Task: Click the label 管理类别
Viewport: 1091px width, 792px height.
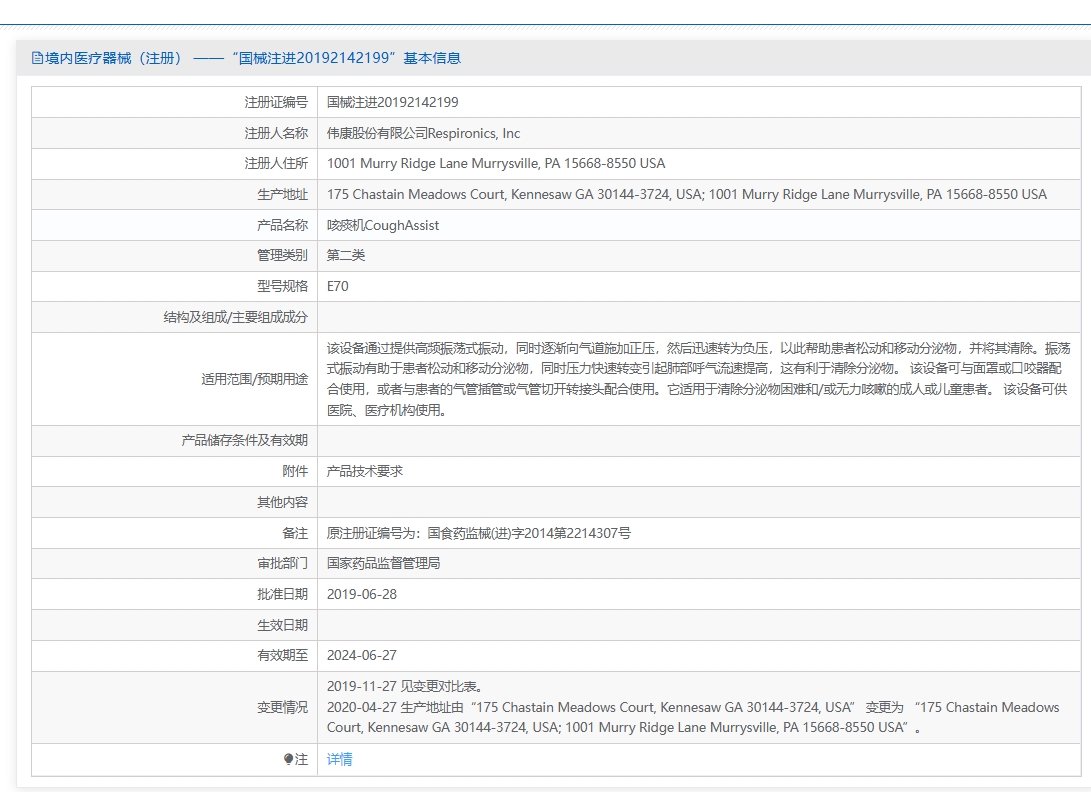Action: pyautogui.click(x=282, y=255)
